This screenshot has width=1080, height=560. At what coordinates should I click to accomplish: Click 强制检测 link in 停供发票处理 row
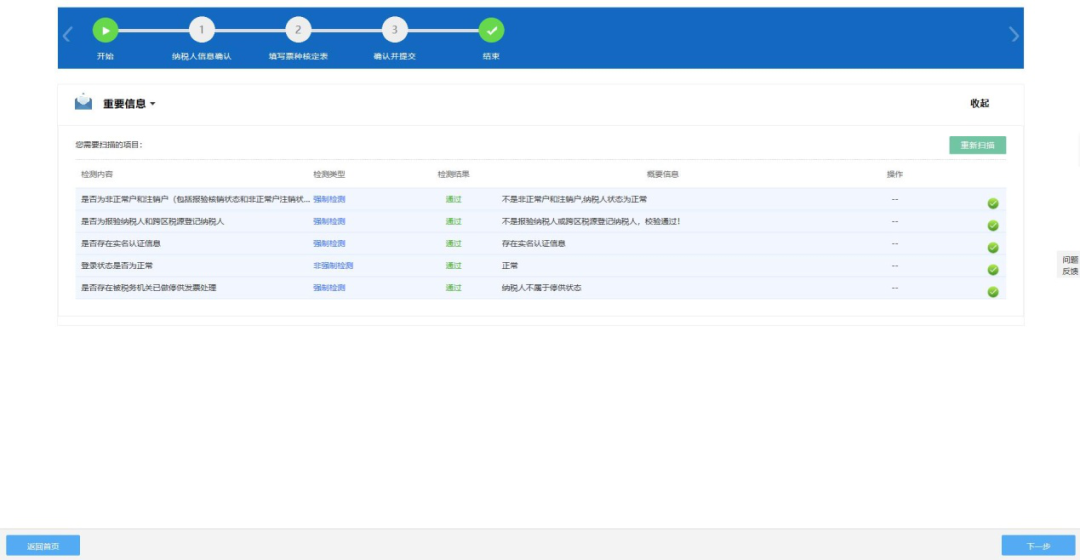tap(329, 287)
